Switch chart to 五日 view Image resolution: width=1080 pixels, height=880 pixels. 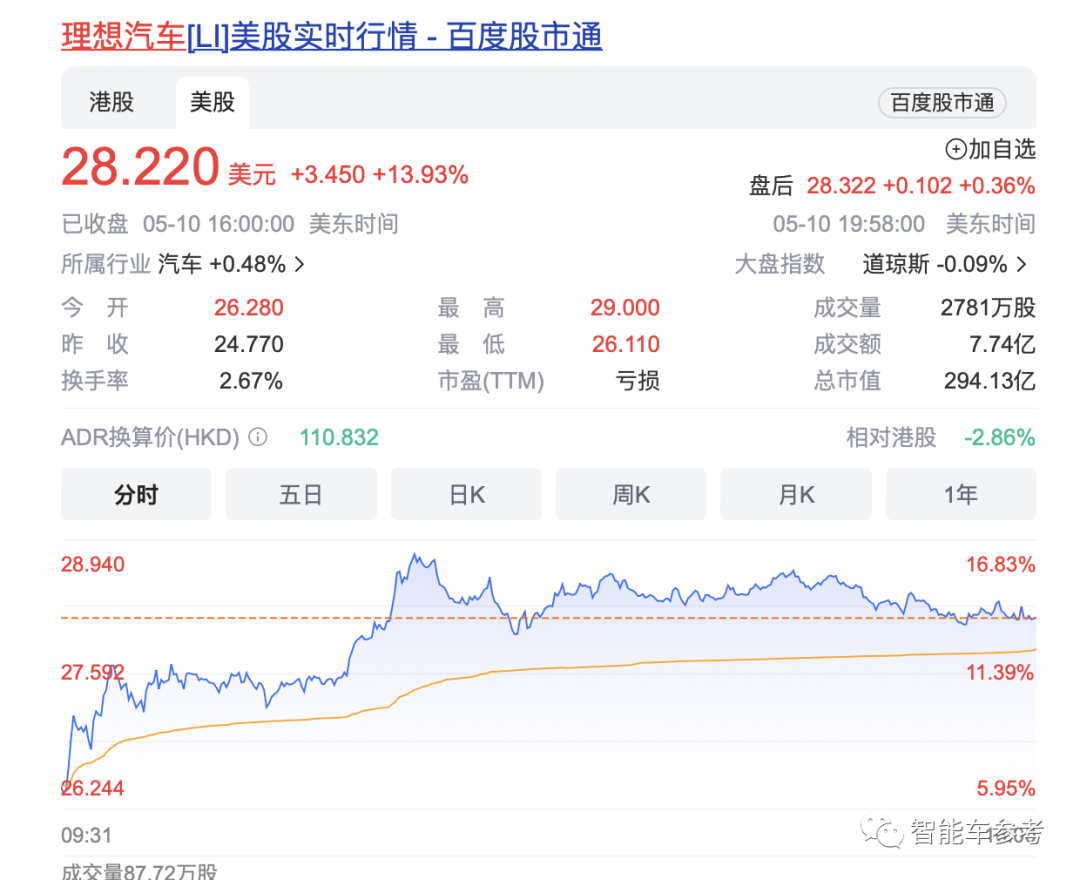pyautogui.click(x=301, y=494)
